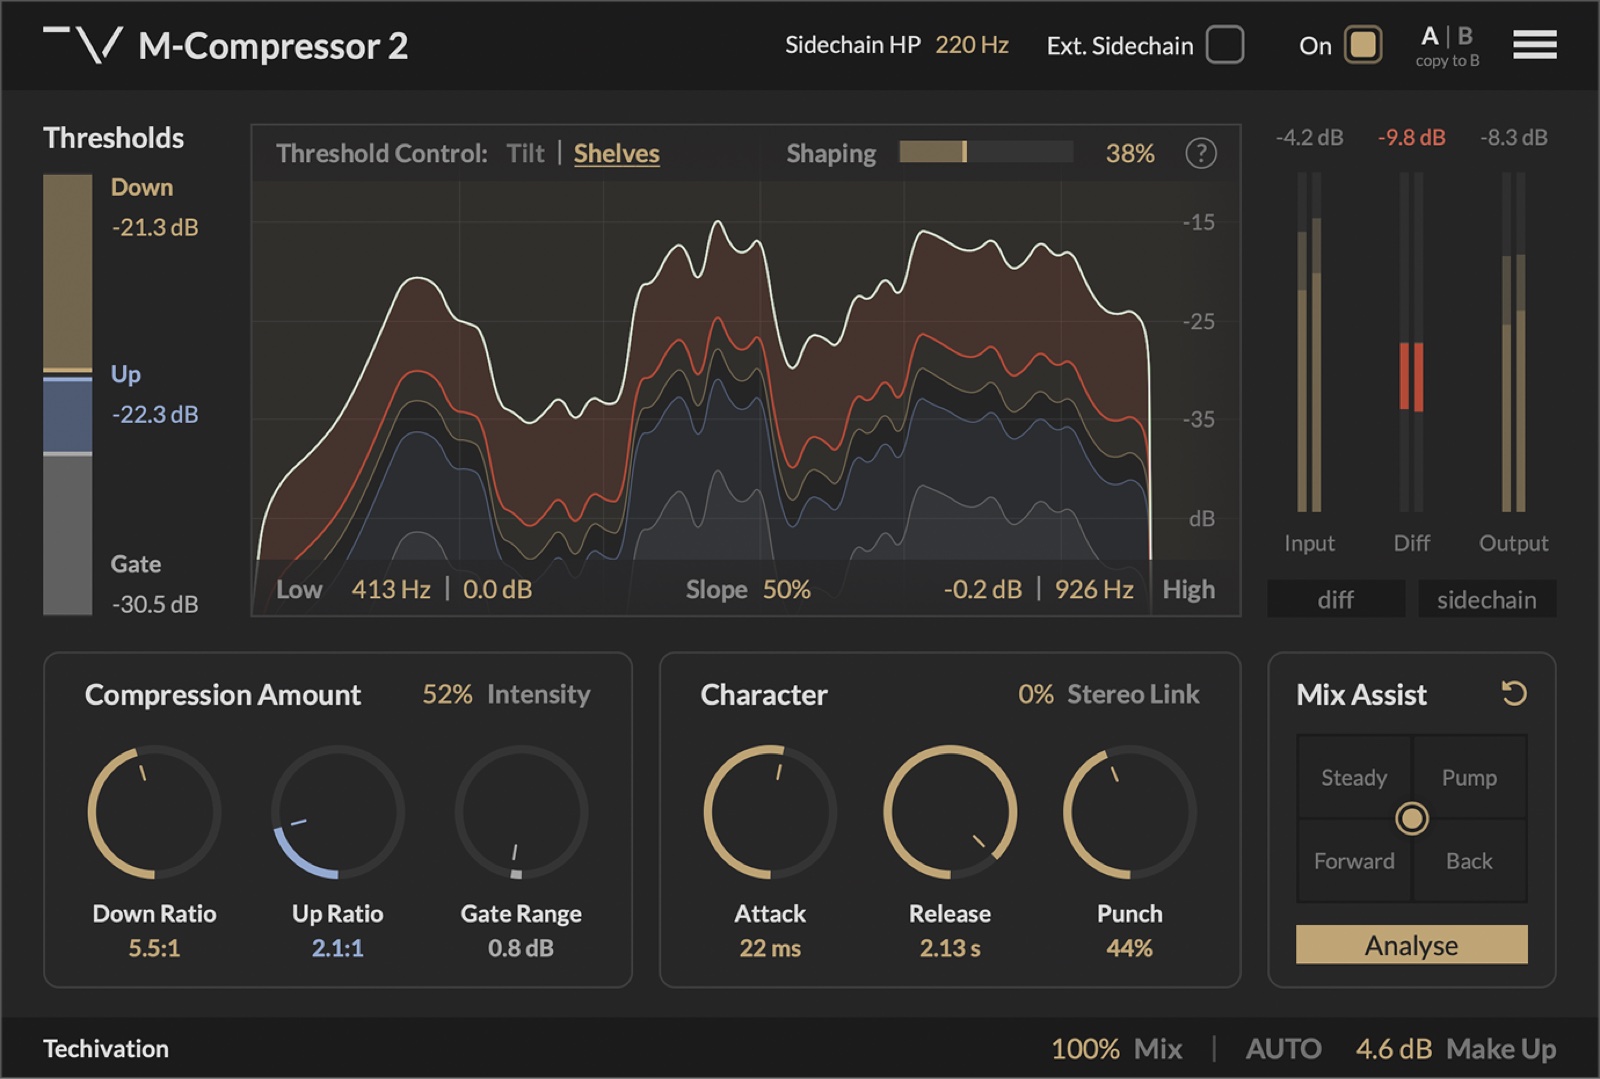The image size is (1600, 1079).
Task: Click the -22.3 dB Up threshold value
Action: pyautogui.click(x=155, y=414)
